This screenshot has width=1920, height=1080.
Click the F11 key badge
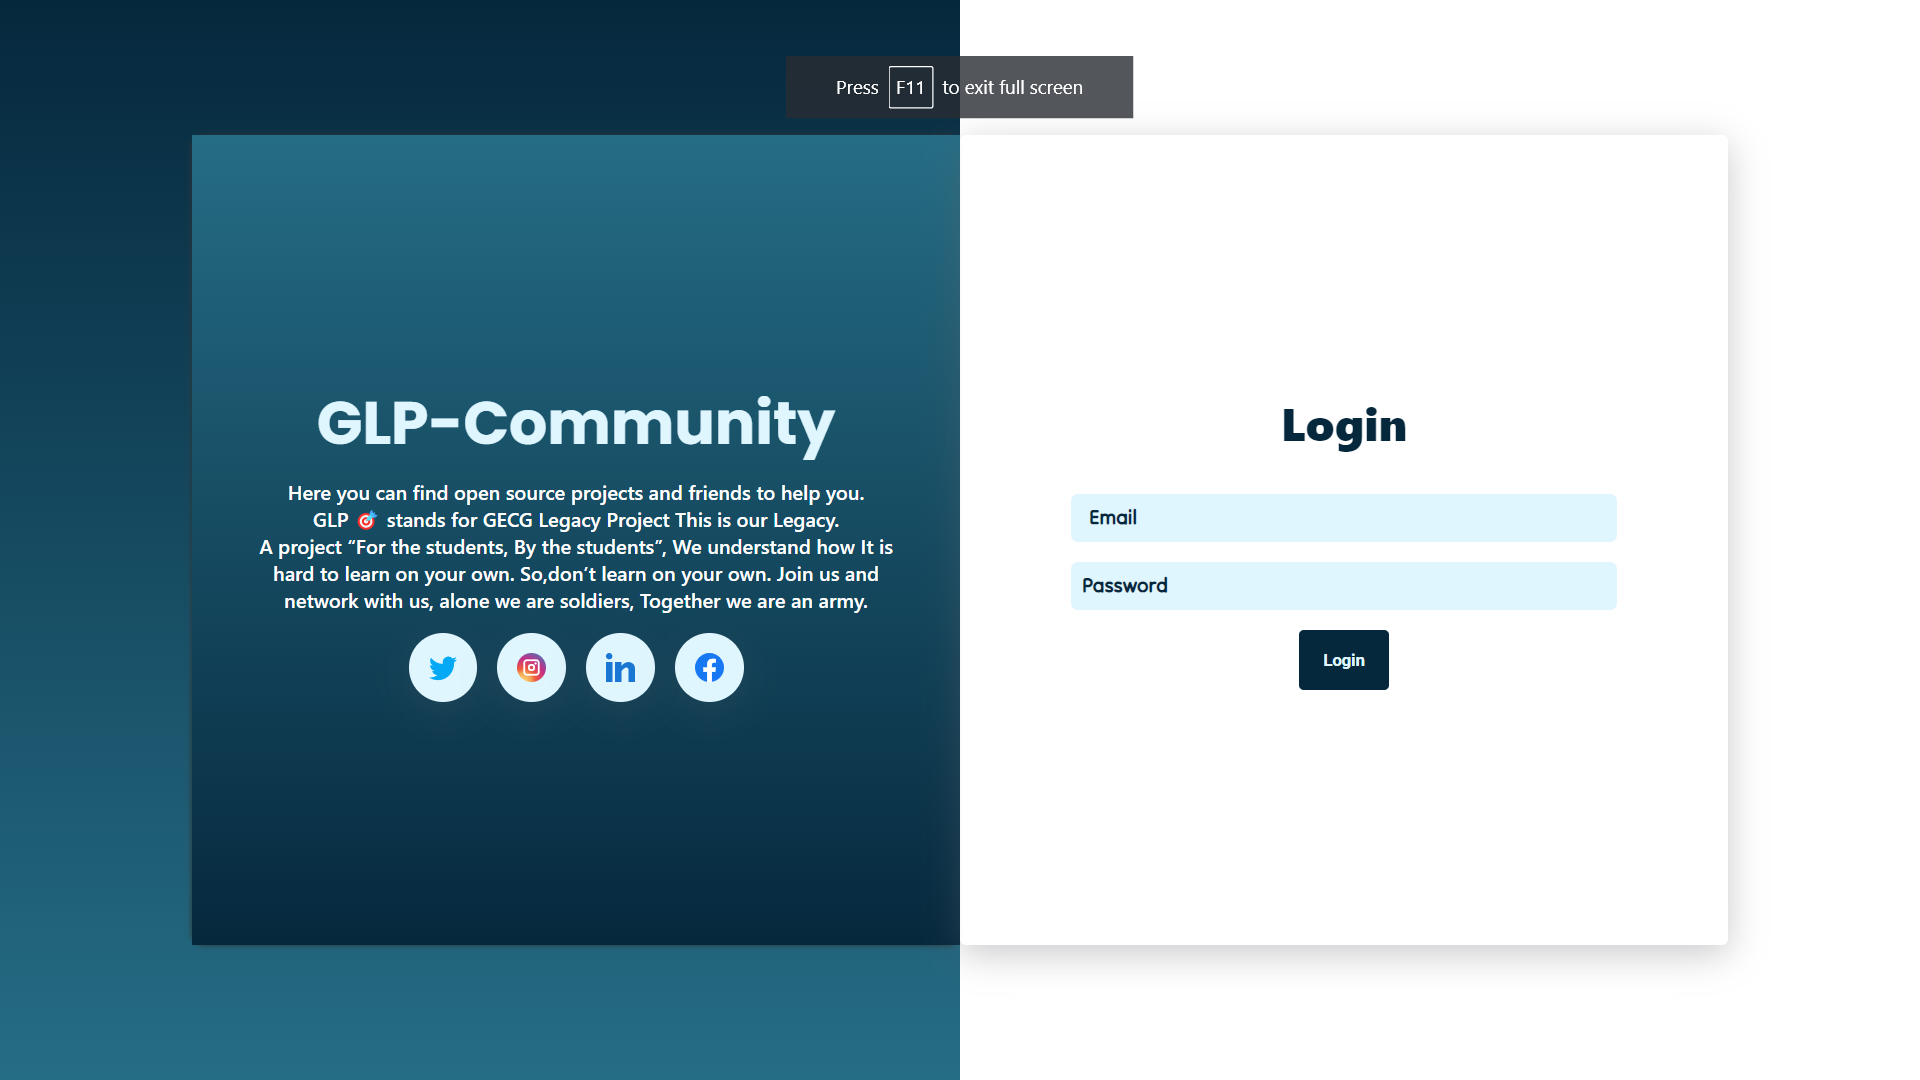coord(910,88)
